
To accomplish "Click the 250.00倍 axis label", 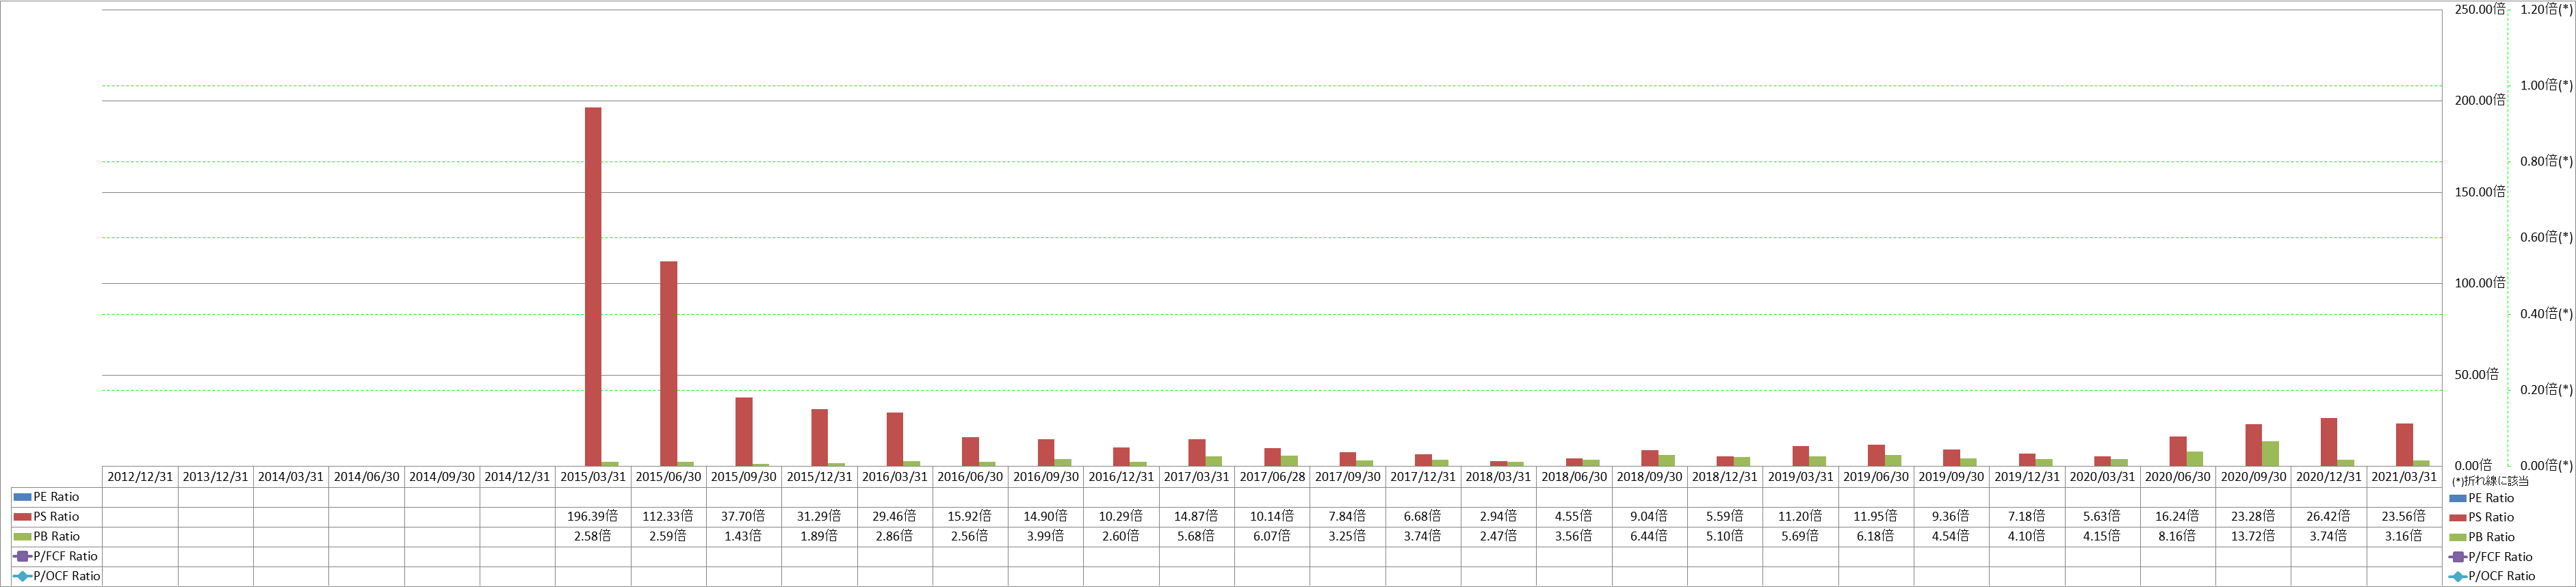I will [2480, 10].
